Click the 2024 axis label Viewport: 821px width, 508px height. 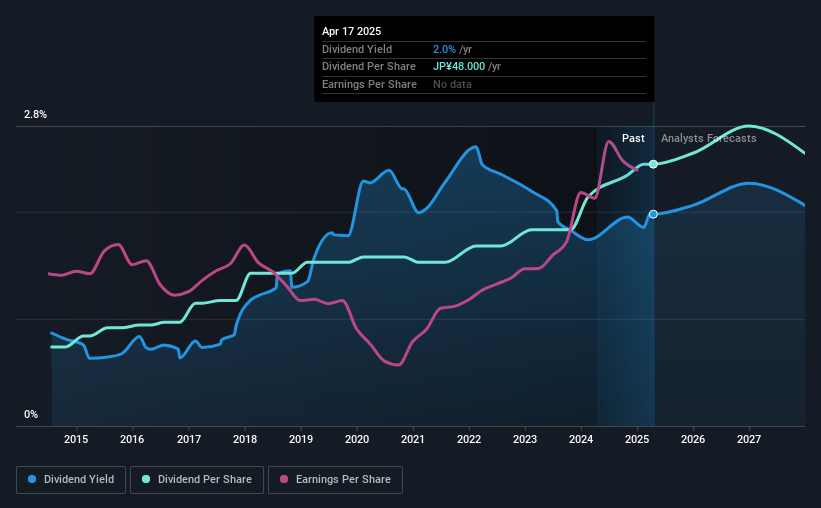(581, 439)
